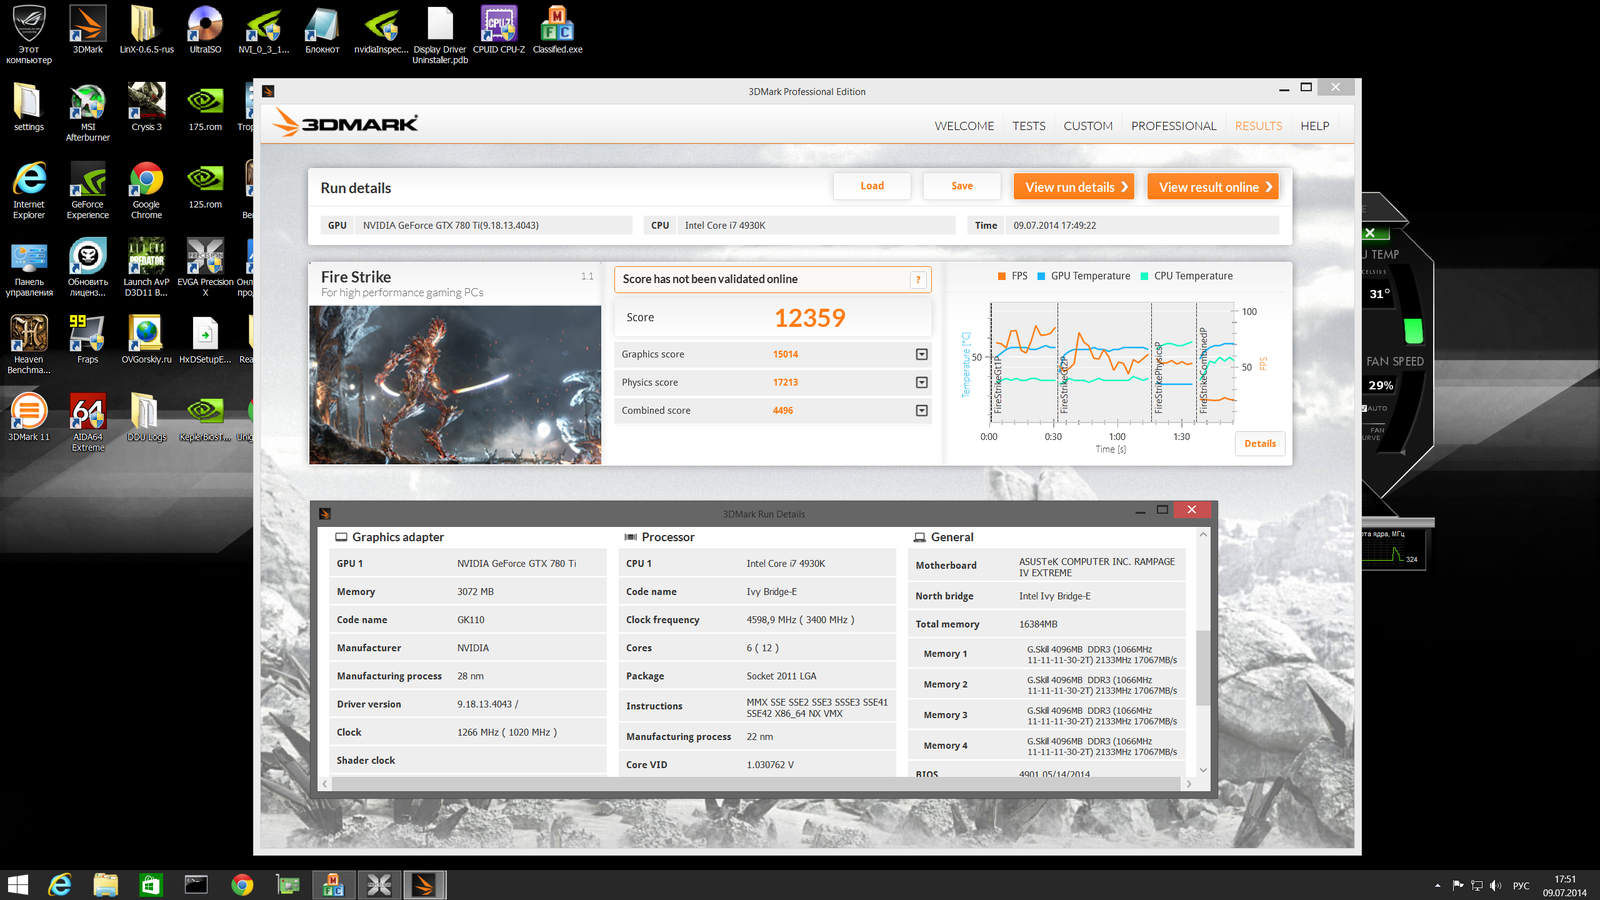1600x900 pixels.
Task: Open nvidiaInspector desktop icon
Action: pos(381,30)
